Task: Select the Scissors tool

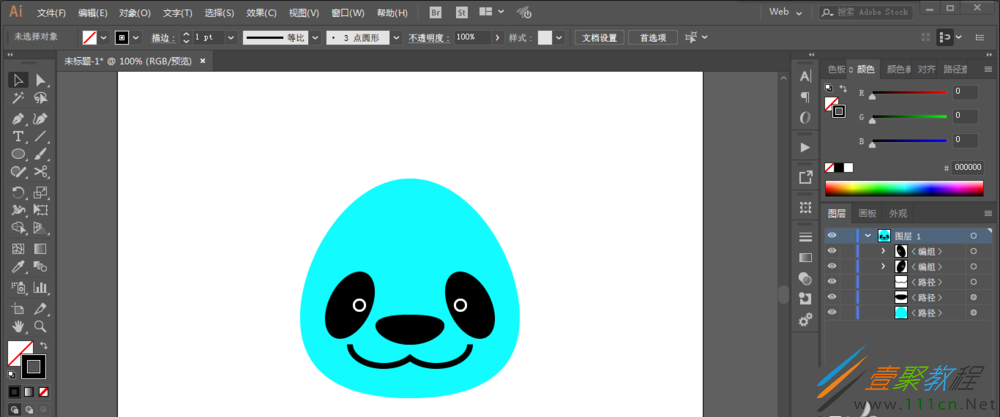Action: (40, 172)
